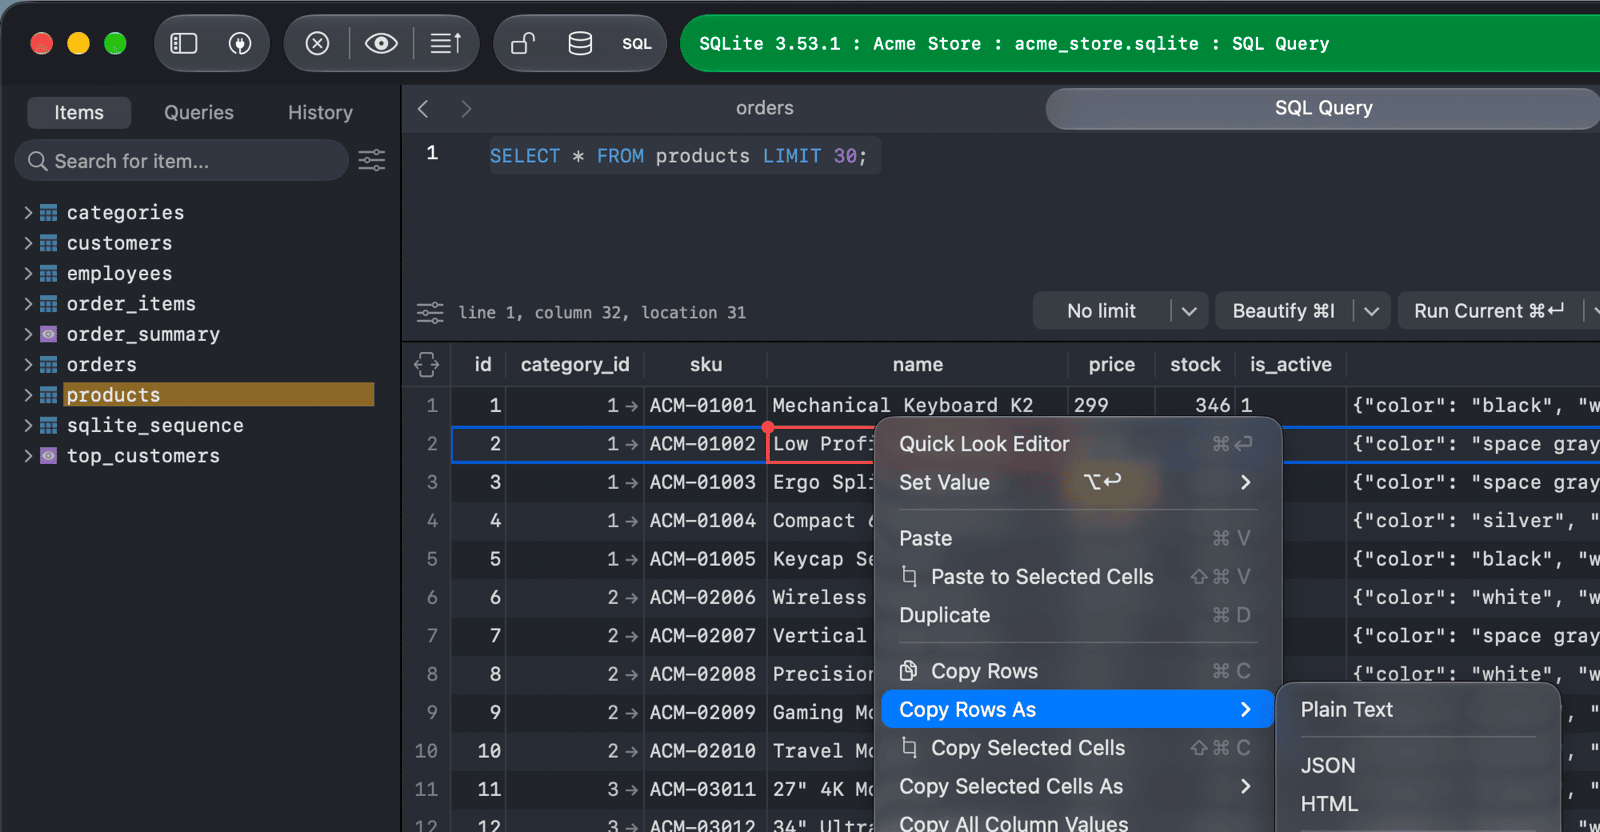
Task: Click foreign key arrow in row 6
Action: (x=631, y=598)
